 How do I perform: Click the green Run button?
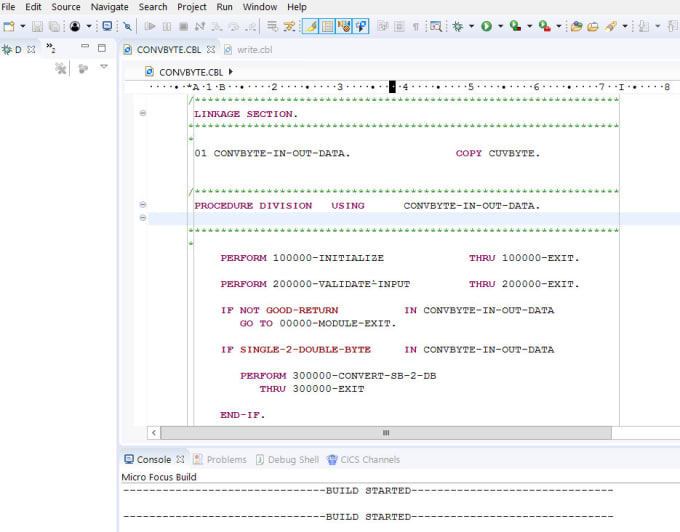tap(487, 26)
